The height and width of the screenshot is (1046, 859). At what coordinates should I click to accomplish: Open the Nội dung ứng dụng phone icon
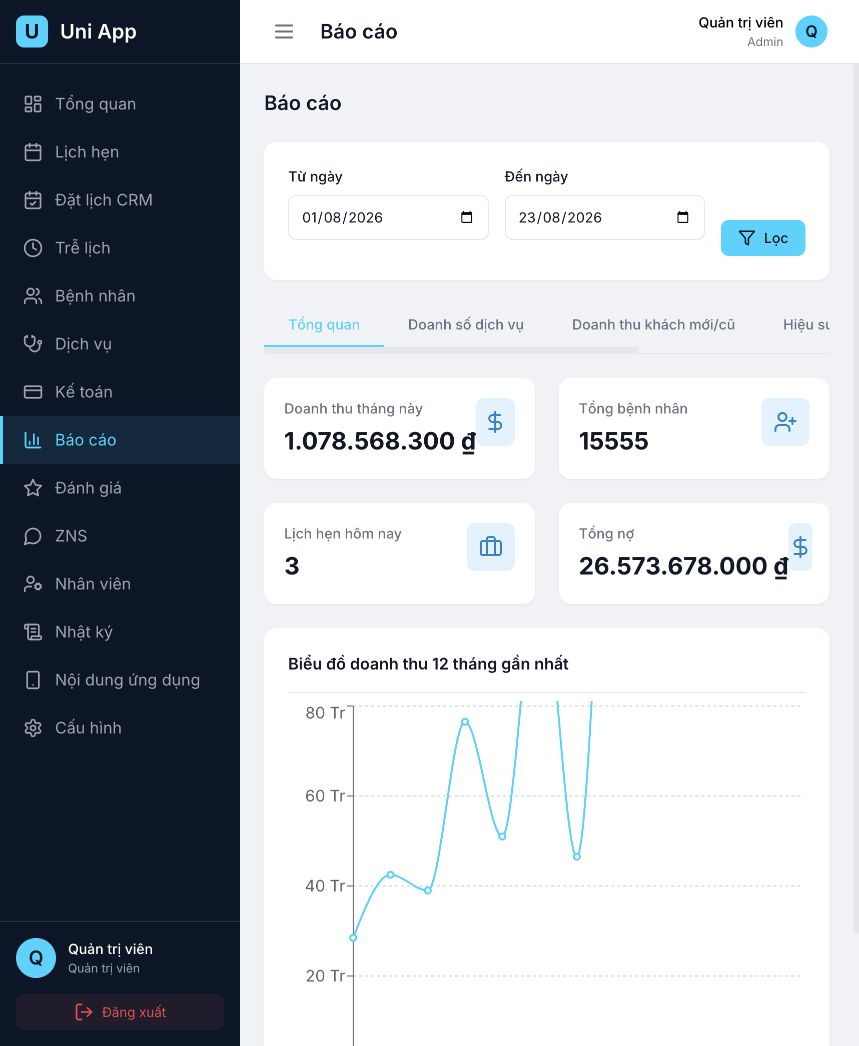tap(33, 680)
